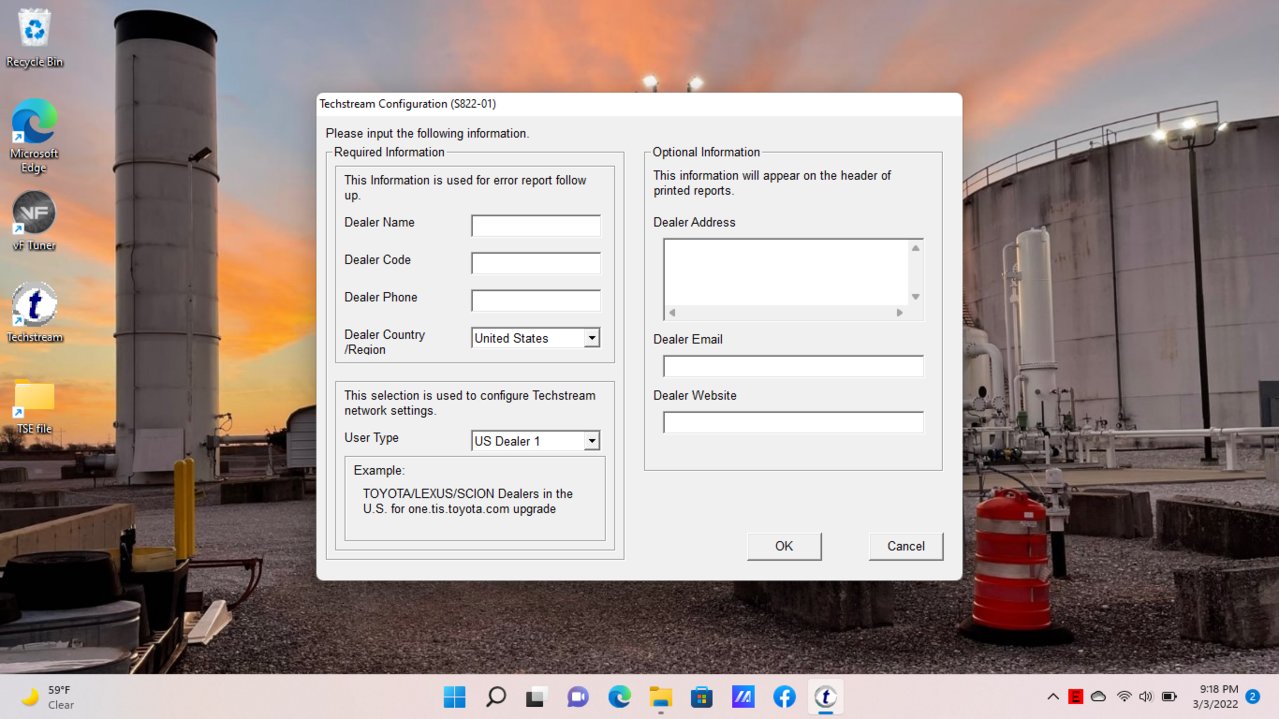
Task: Focus the Dealer Code text box
Action: pyautogui.click(x=536, y=263)
